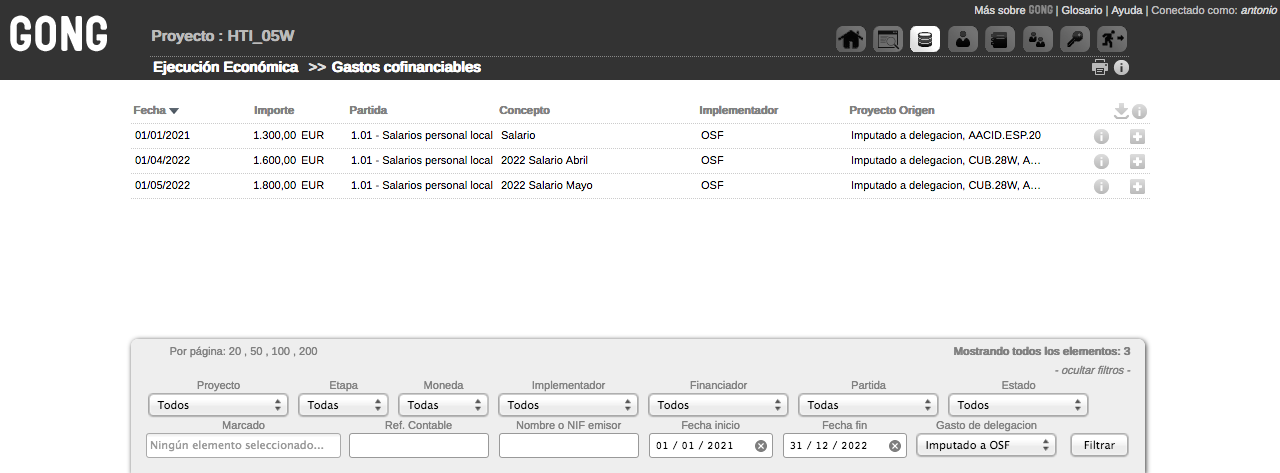This screenshot has height=473, width=1280.
Task: Open the Financiador dropdown
Action: 718,405
